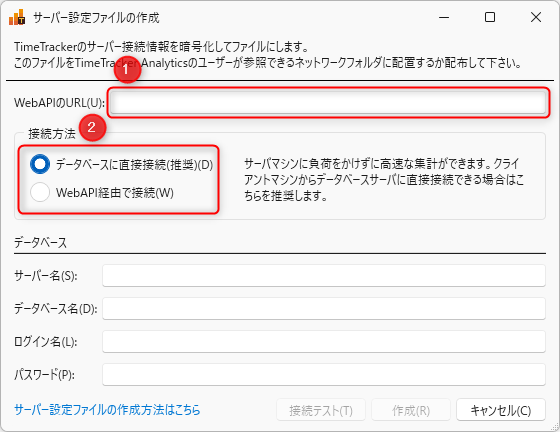The width and height of the screenshot is (560, 432).
Task: Click the TimeTracker app icon in title bar
Action: 17,17
